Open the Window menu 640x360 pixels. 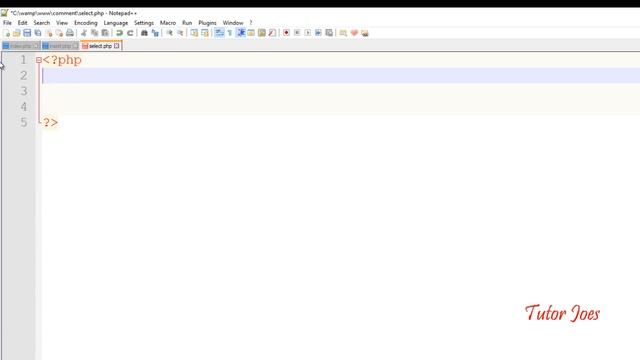pyautogui.click(x=233, y=23)
